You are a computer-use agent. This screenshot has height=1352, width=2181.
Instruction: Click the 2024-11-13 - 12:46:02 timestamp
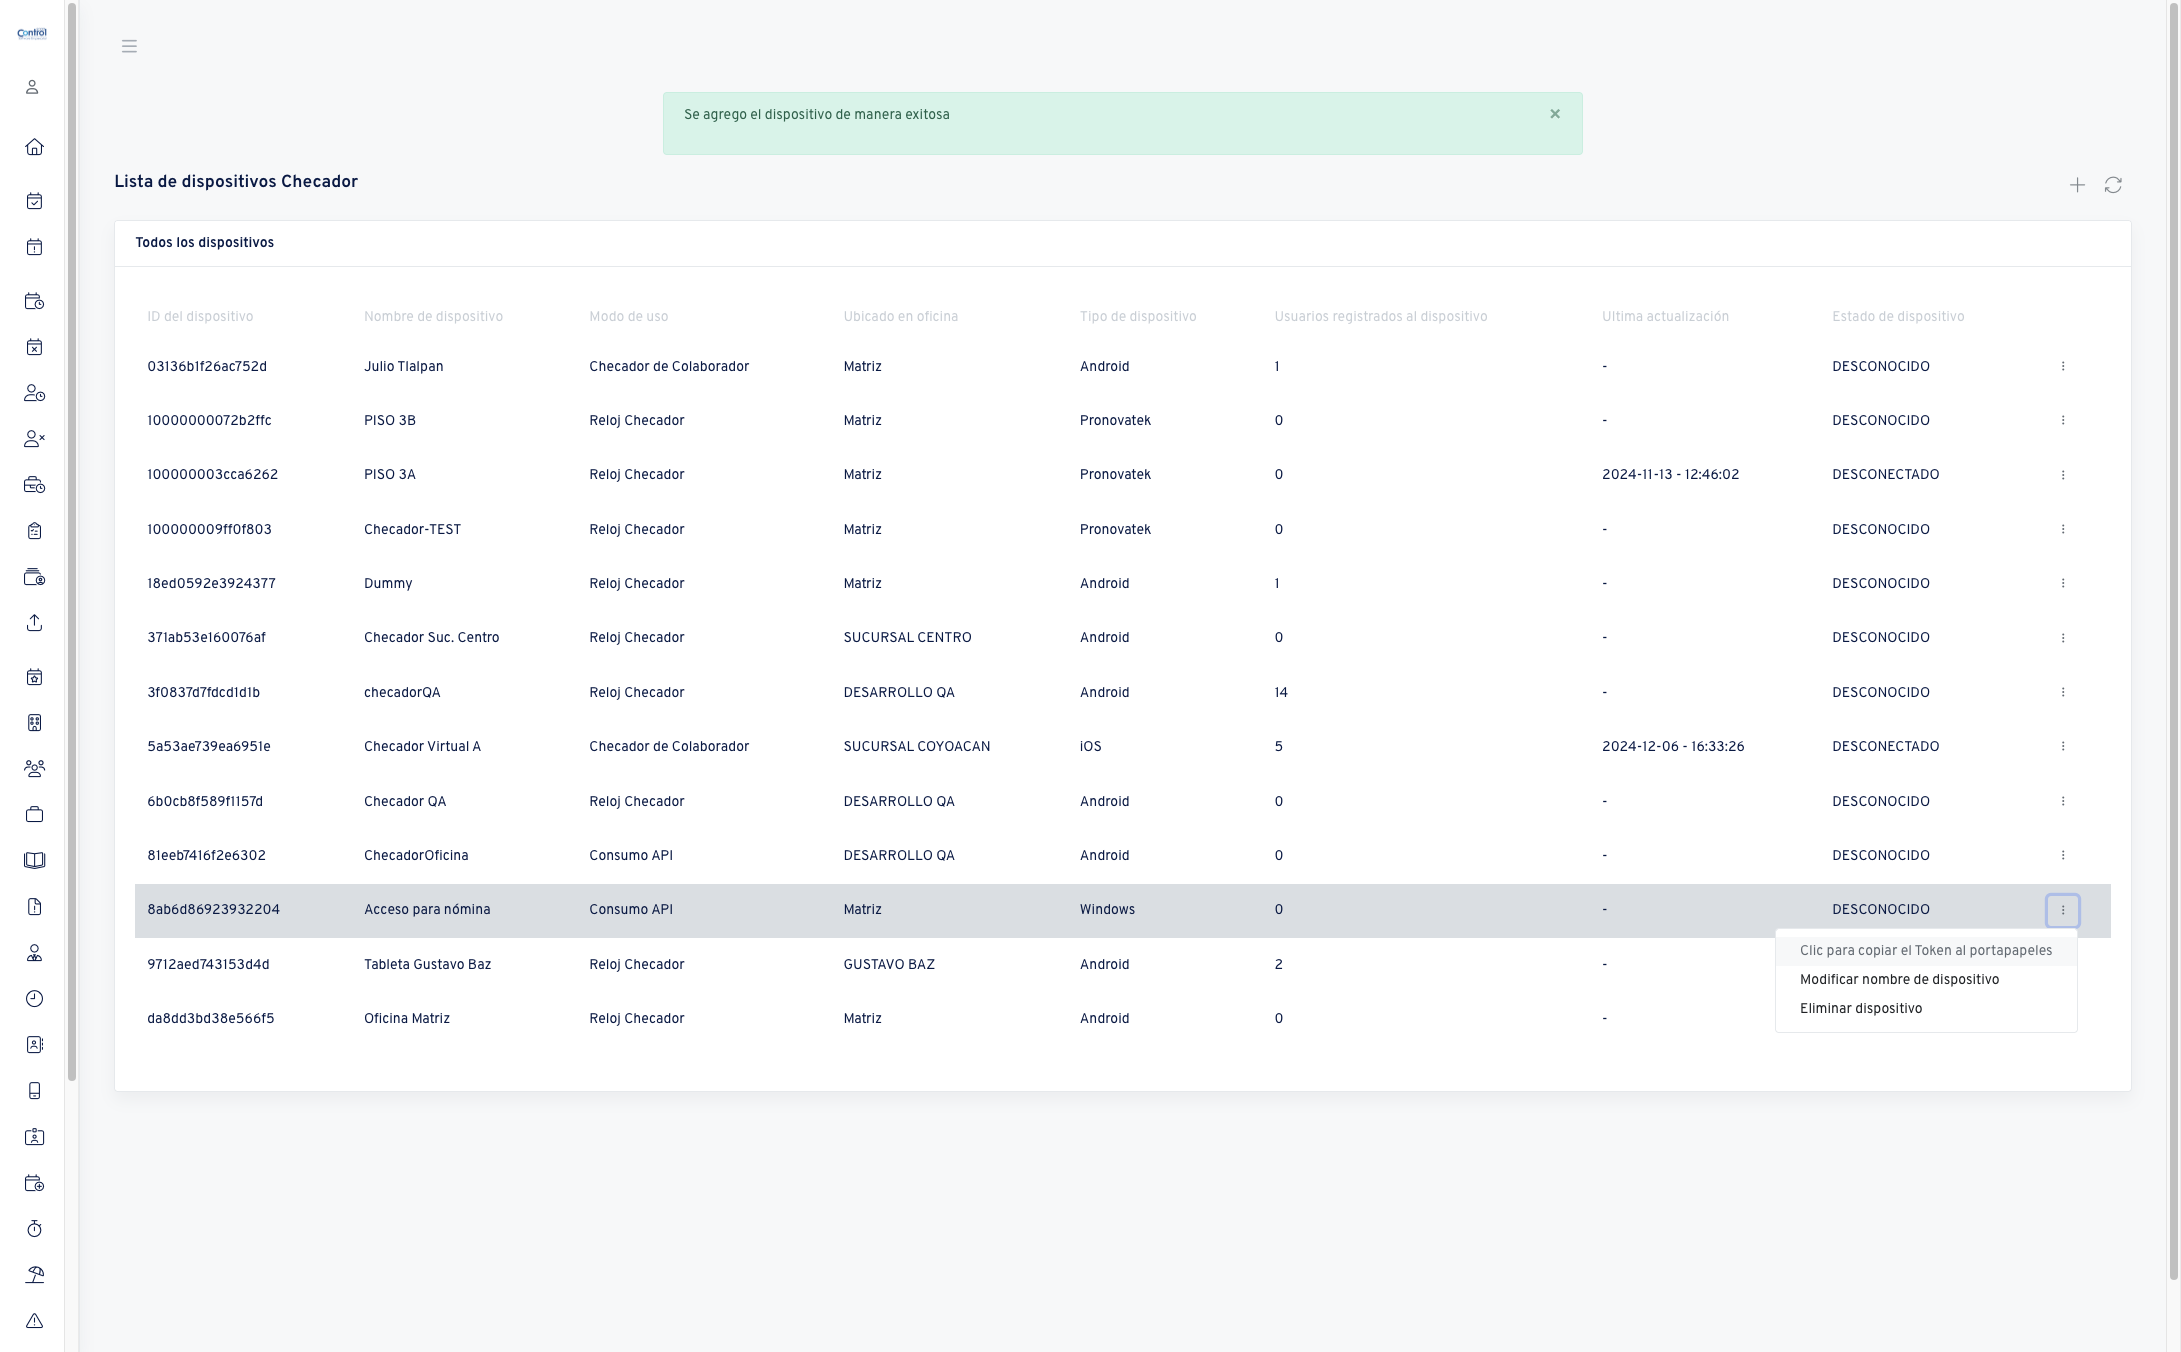click(1670, 475)
